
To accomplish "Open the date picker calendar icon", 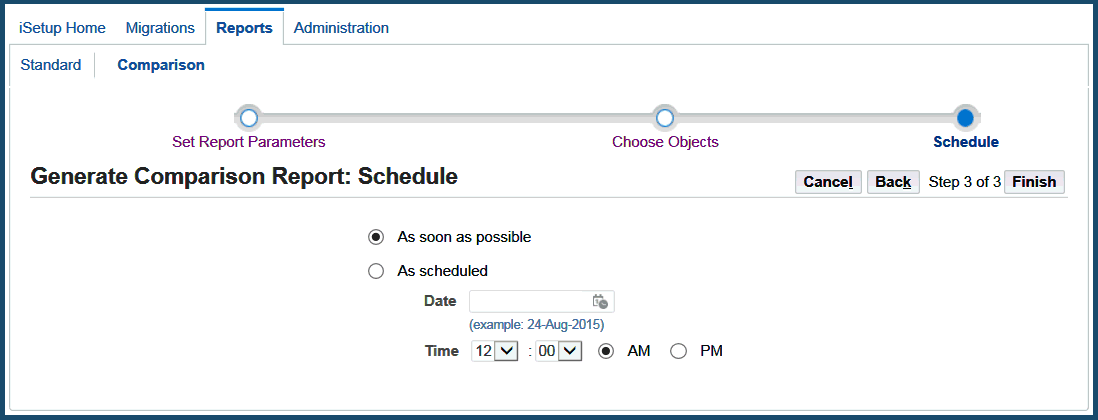I will click(600, 301).
